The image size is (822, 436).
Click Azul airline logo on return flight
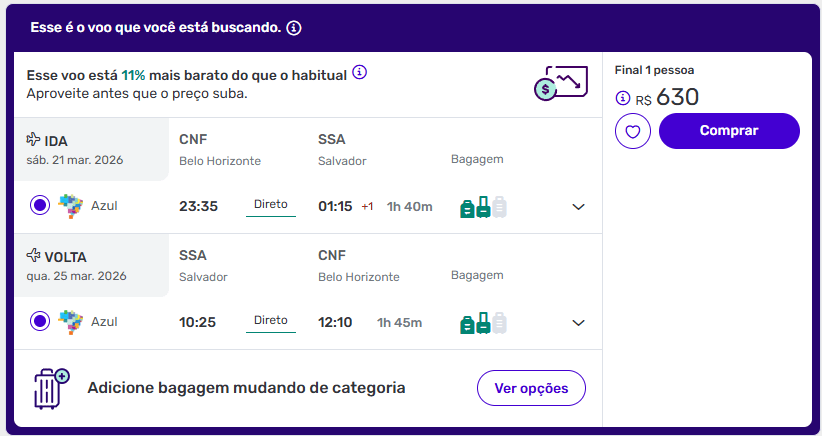click(70, 322)
